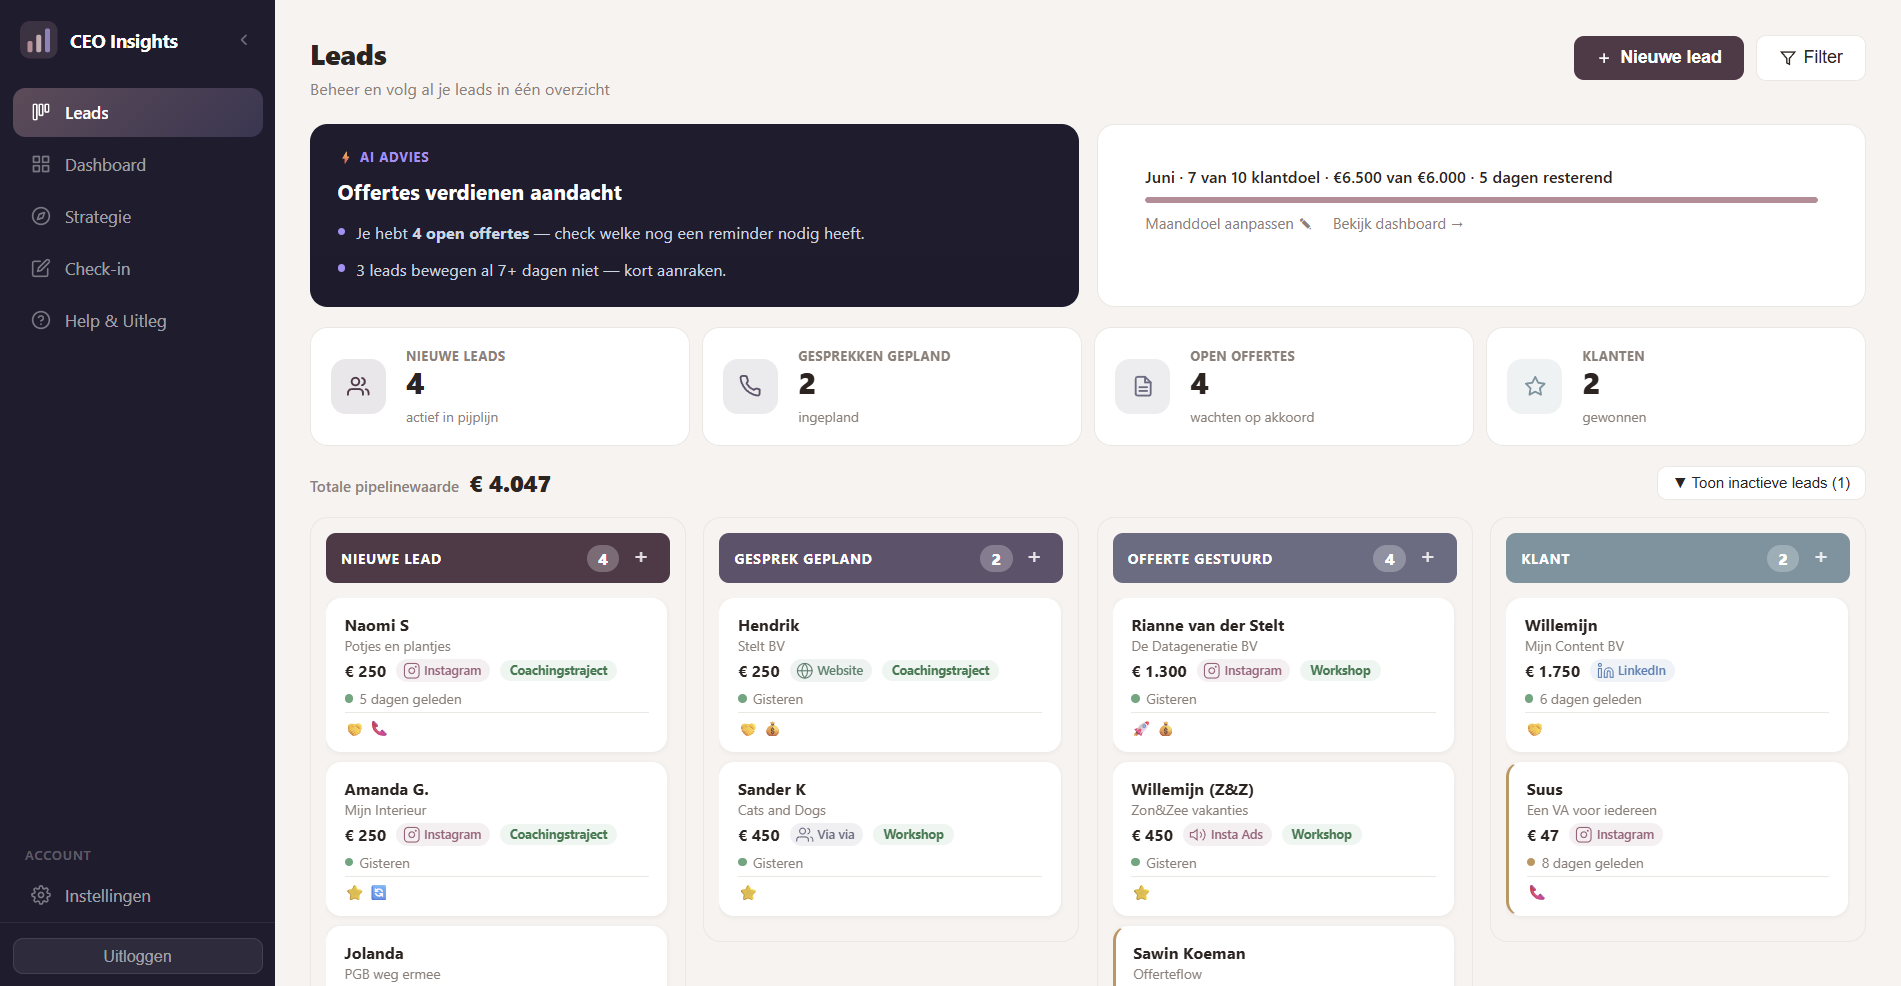Click the handshake emoji on Naomi S card
The height and width of the screenshot is (986, 1901).
point(354,729)
